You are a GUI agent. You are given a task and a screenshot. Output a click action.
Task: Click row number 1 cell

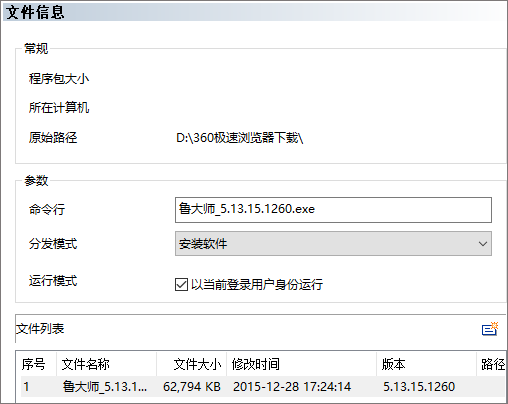26,387
